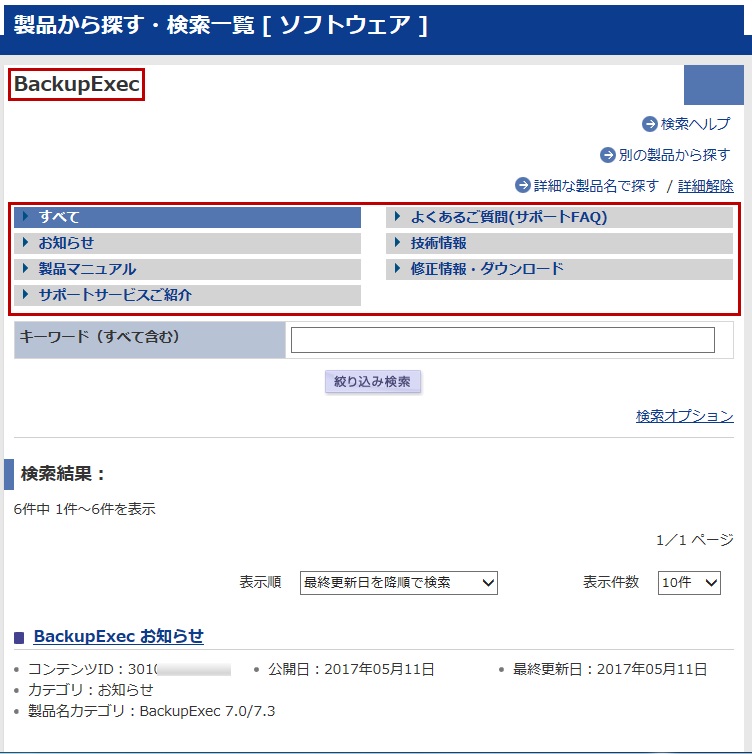Viewport: 752px width, 754px height.
Task: Focus the キーワード search input field
Action: [x=502, y=340]
